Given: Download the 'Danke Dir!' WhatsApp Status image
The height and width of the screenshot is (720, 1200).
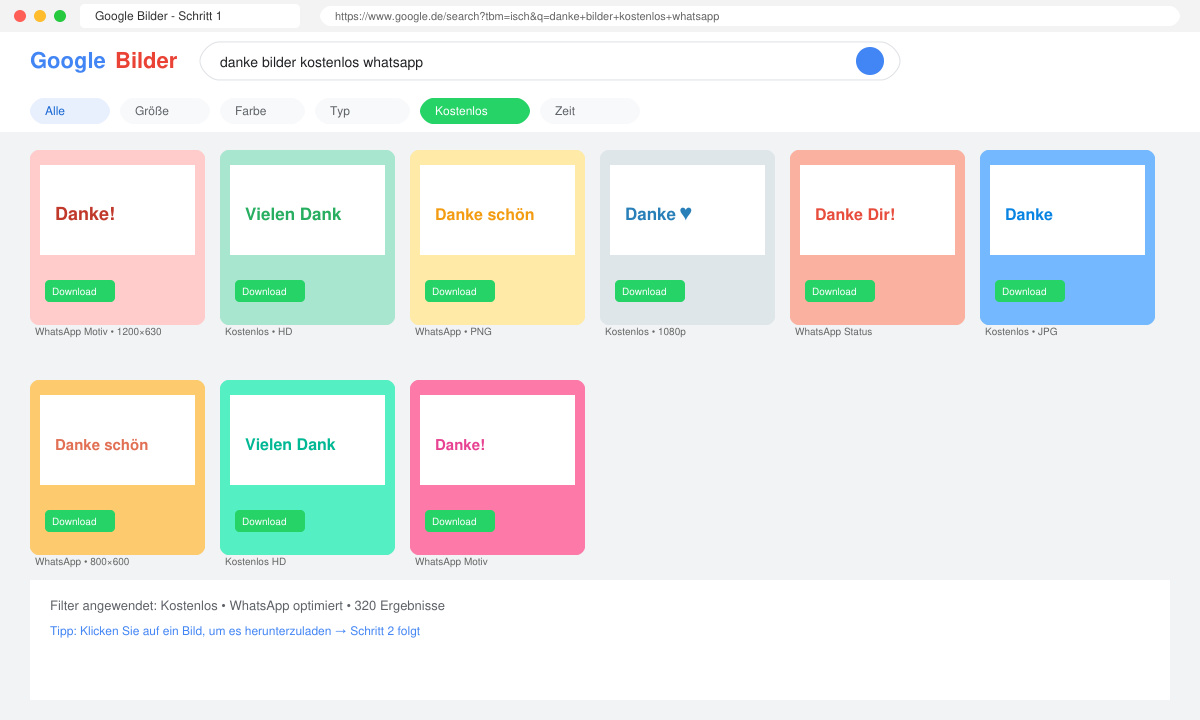Looking at the screenshot, I should [840, 291].
